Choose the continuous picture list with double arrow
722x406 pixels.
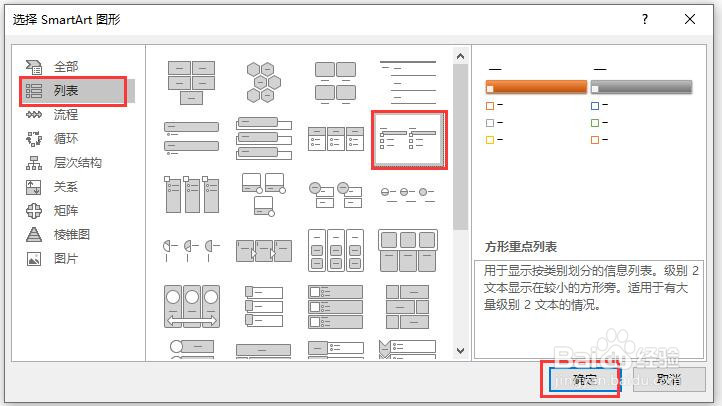tap(192, 306)
